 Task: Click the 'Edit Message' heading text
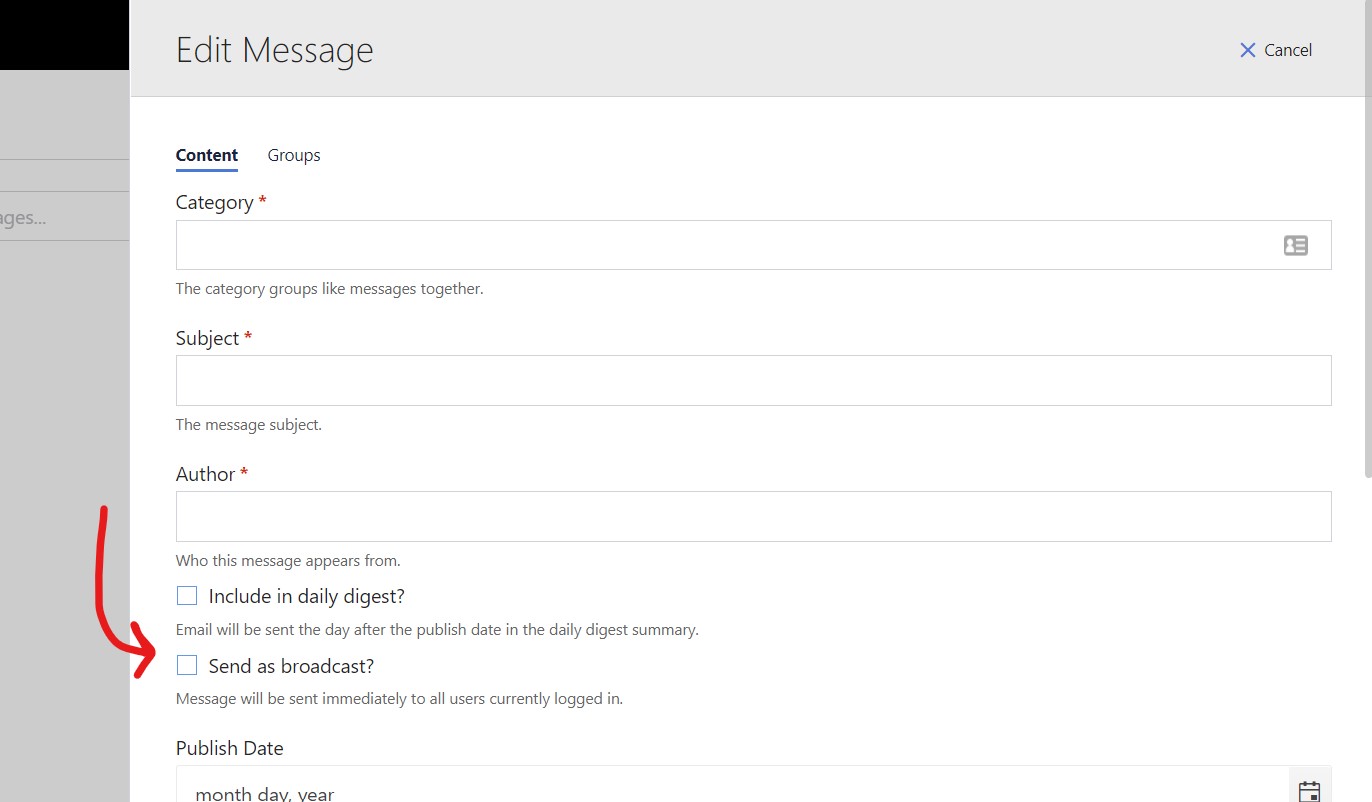(275, 50)
